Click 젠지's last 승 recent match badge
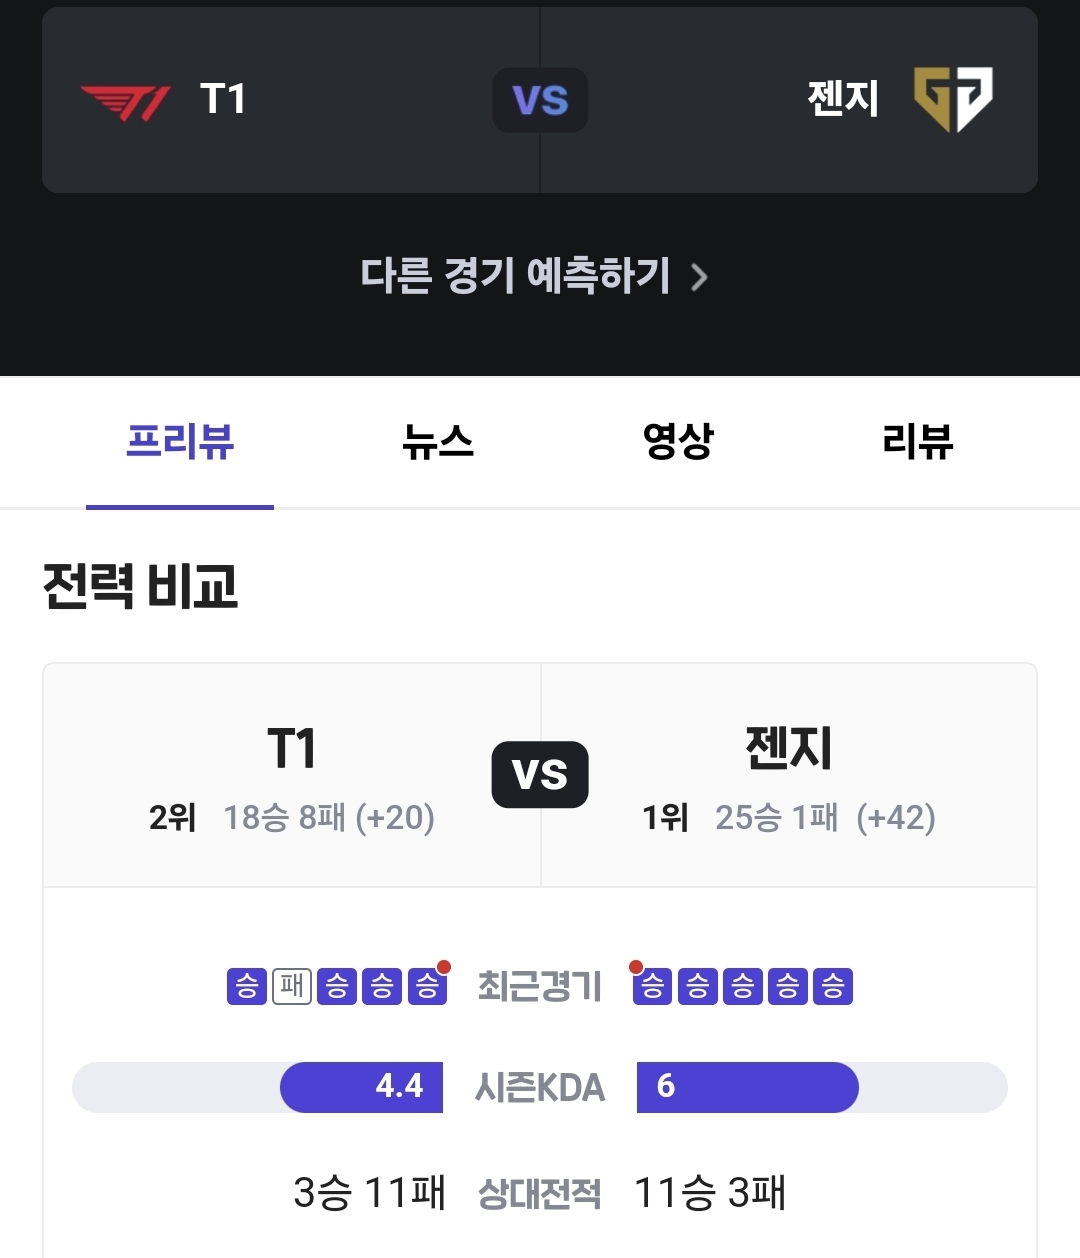 (833, 987)
